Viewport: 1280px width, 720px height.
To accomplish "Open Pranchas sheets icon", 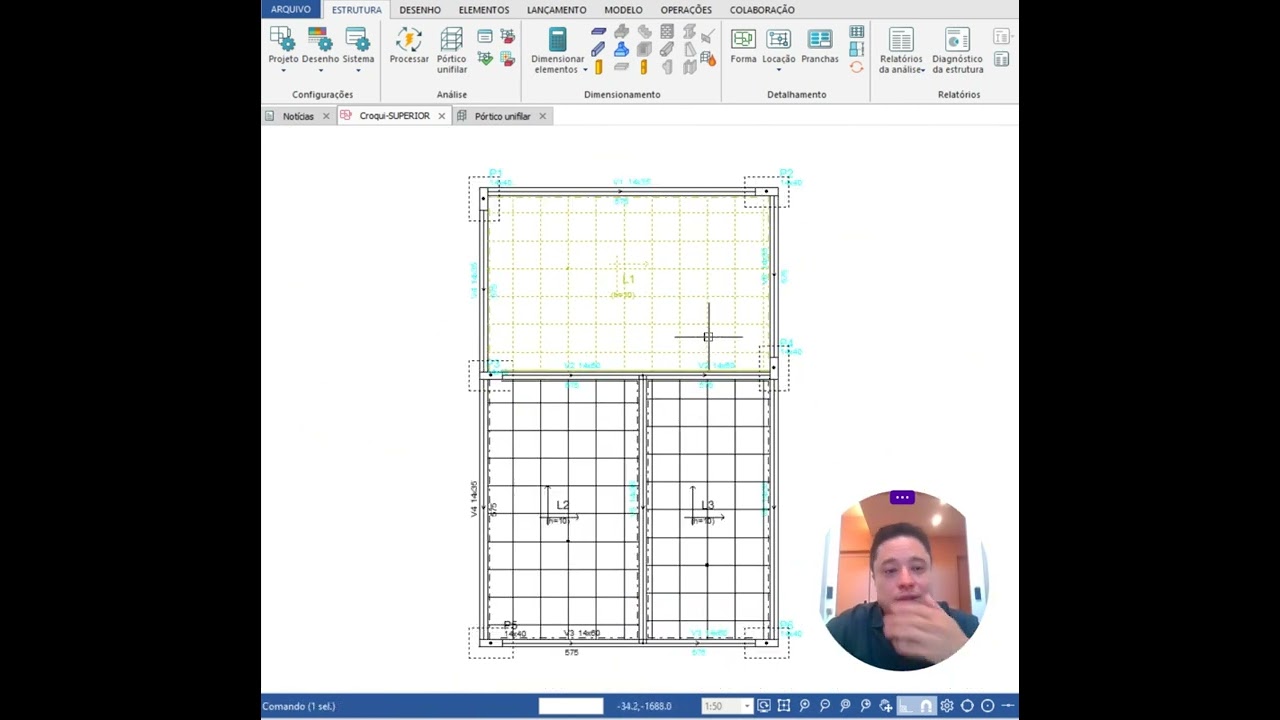I will (x=820, y=40).
